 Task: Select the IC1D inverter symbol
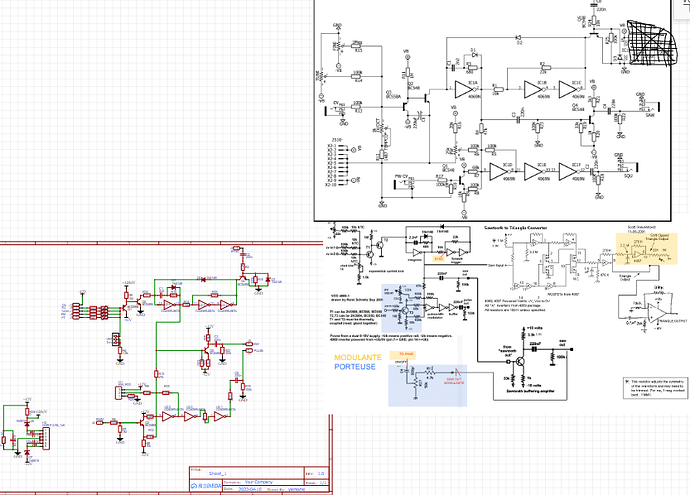(x=499, y=172)
